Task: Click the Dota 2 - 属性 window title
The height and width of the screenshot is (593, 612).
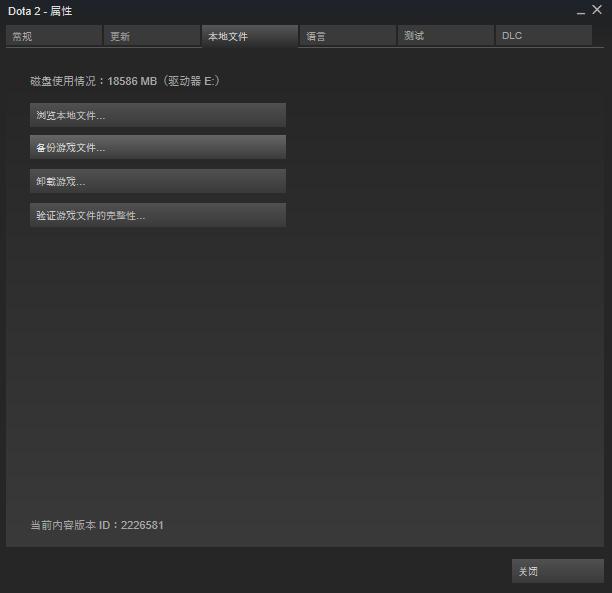Action: 40,11
